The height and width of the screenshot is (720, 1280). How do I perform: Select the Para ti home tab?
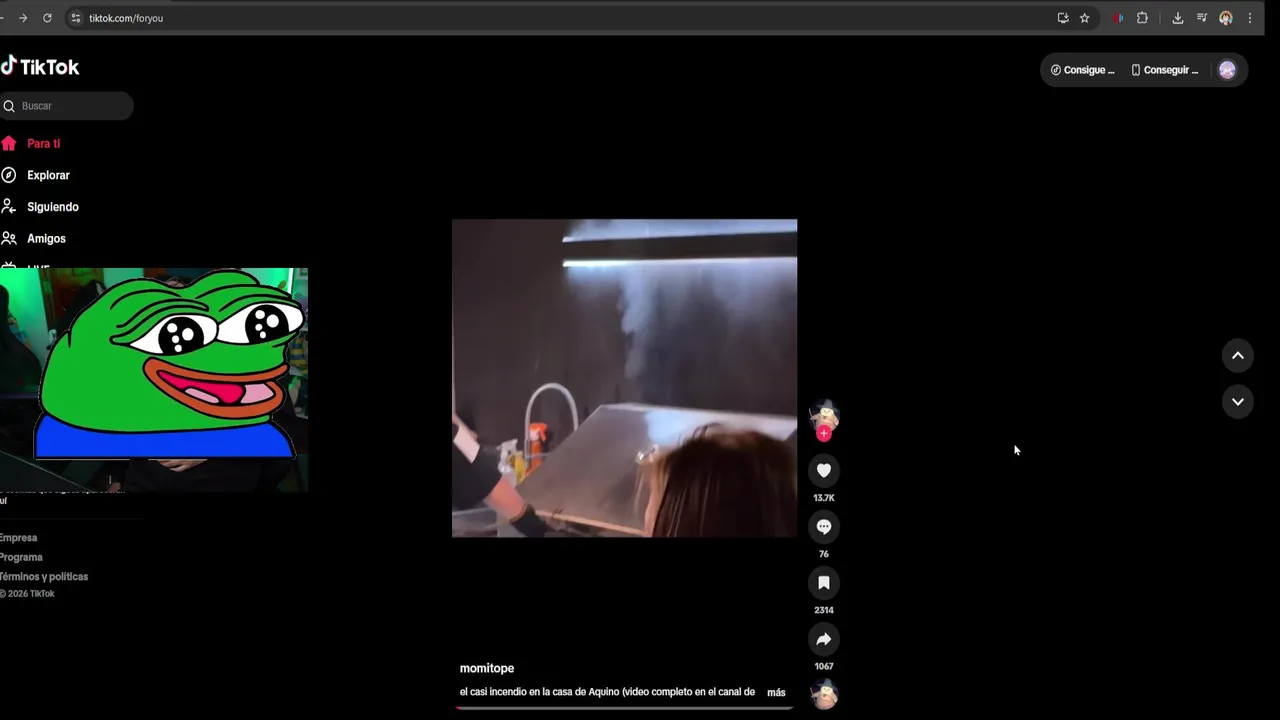click(44, 144)
